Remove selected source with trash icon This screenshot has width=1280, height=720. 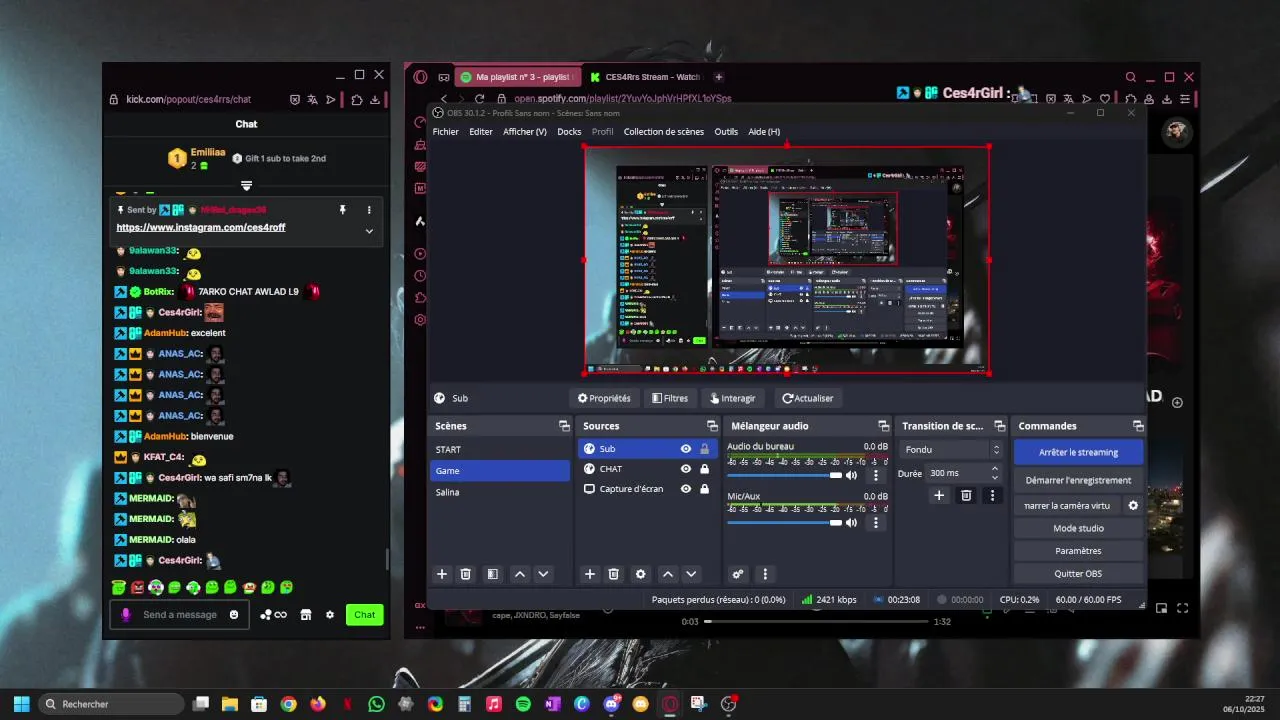pyautogui.click(x=614, y=574)
